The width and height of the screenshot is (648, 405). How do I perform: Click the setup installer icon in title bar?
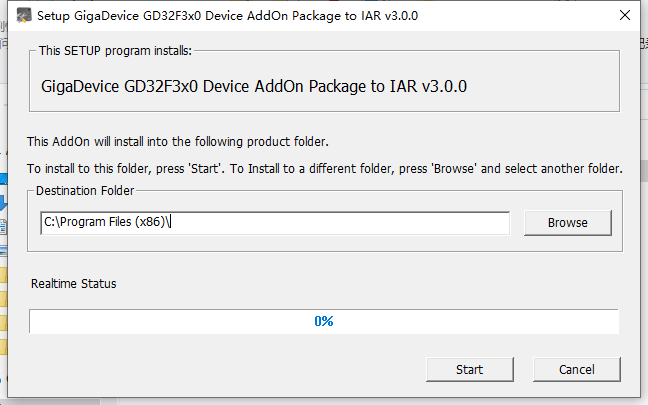(23, 16)
